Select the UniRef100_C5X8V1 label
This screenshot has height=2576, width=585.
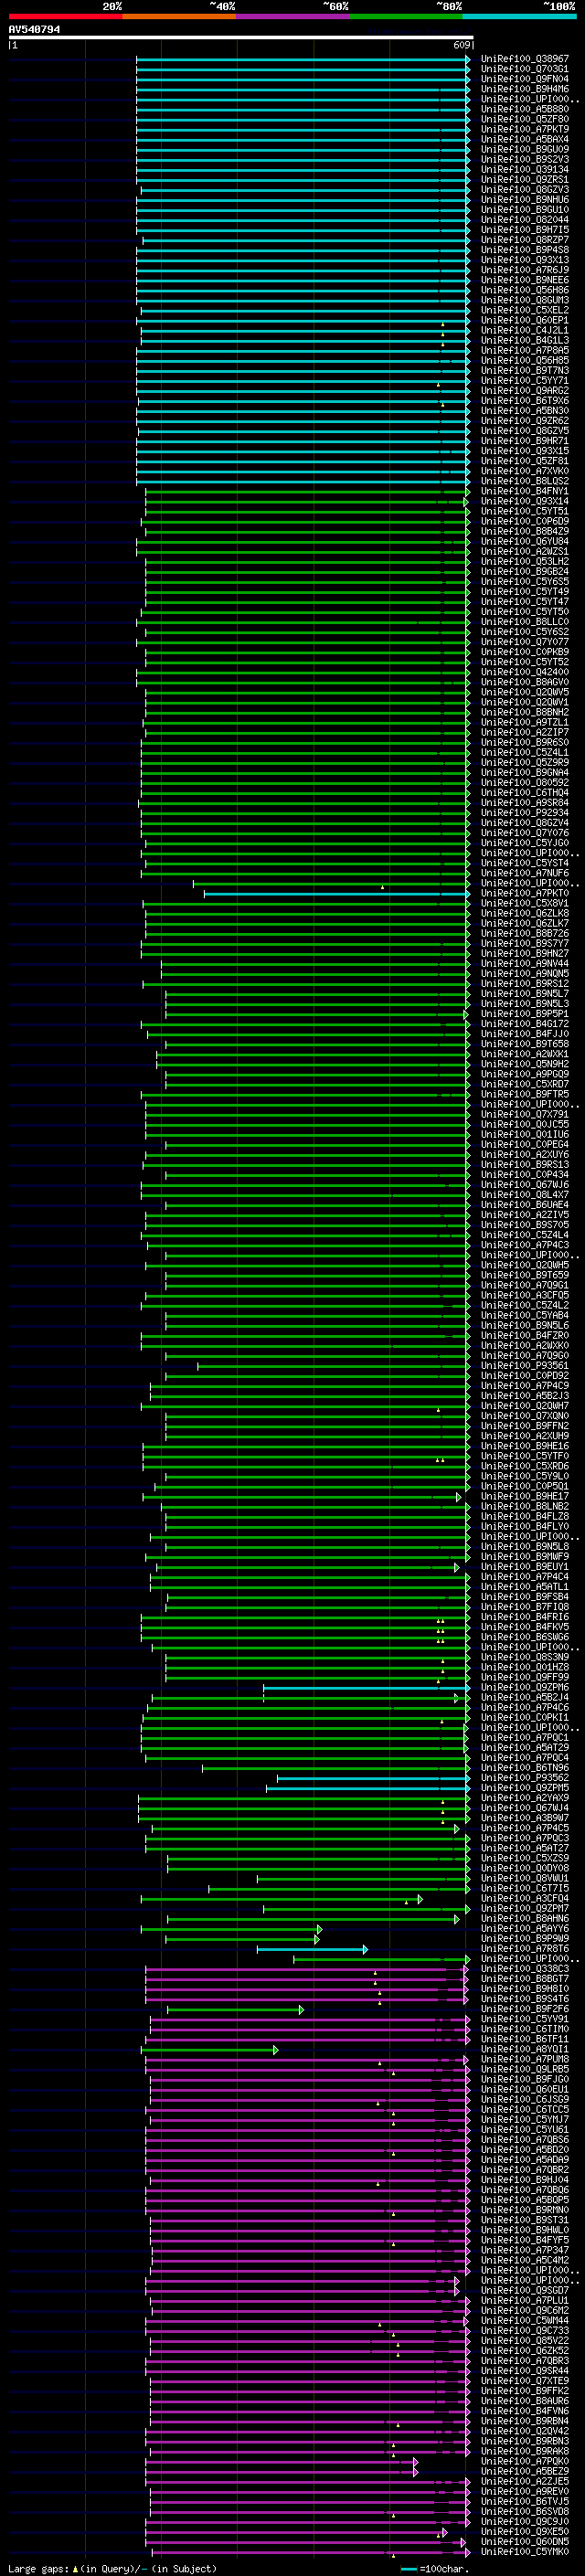(x=525, y=903)
